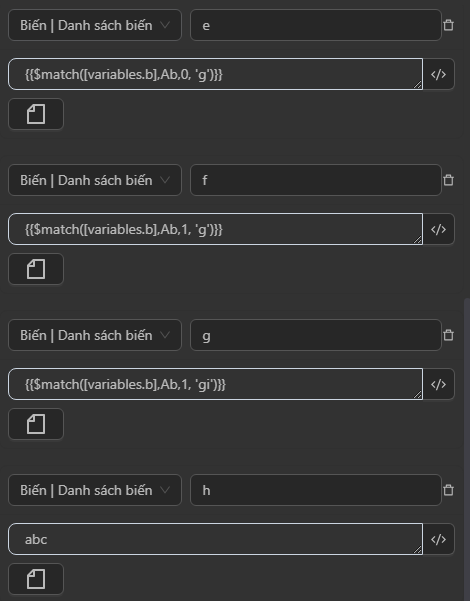
Task: Remove variable g using trash icon
Action: [x=448, y=335]
